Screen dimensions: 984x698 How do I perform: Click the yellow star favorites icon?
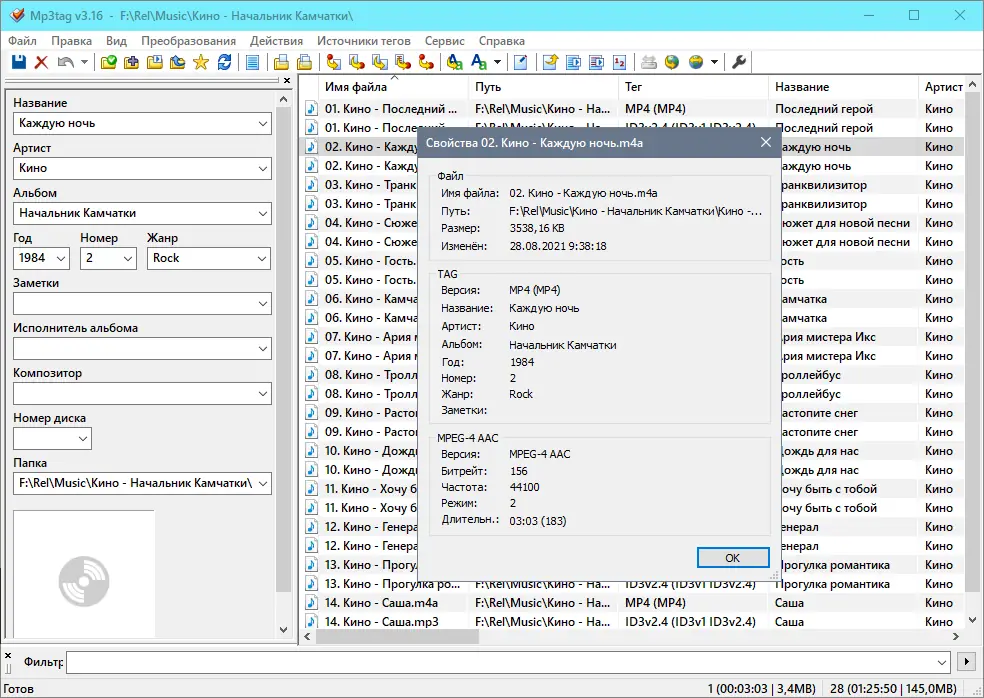pyautogui.click(x=202, y=62)
